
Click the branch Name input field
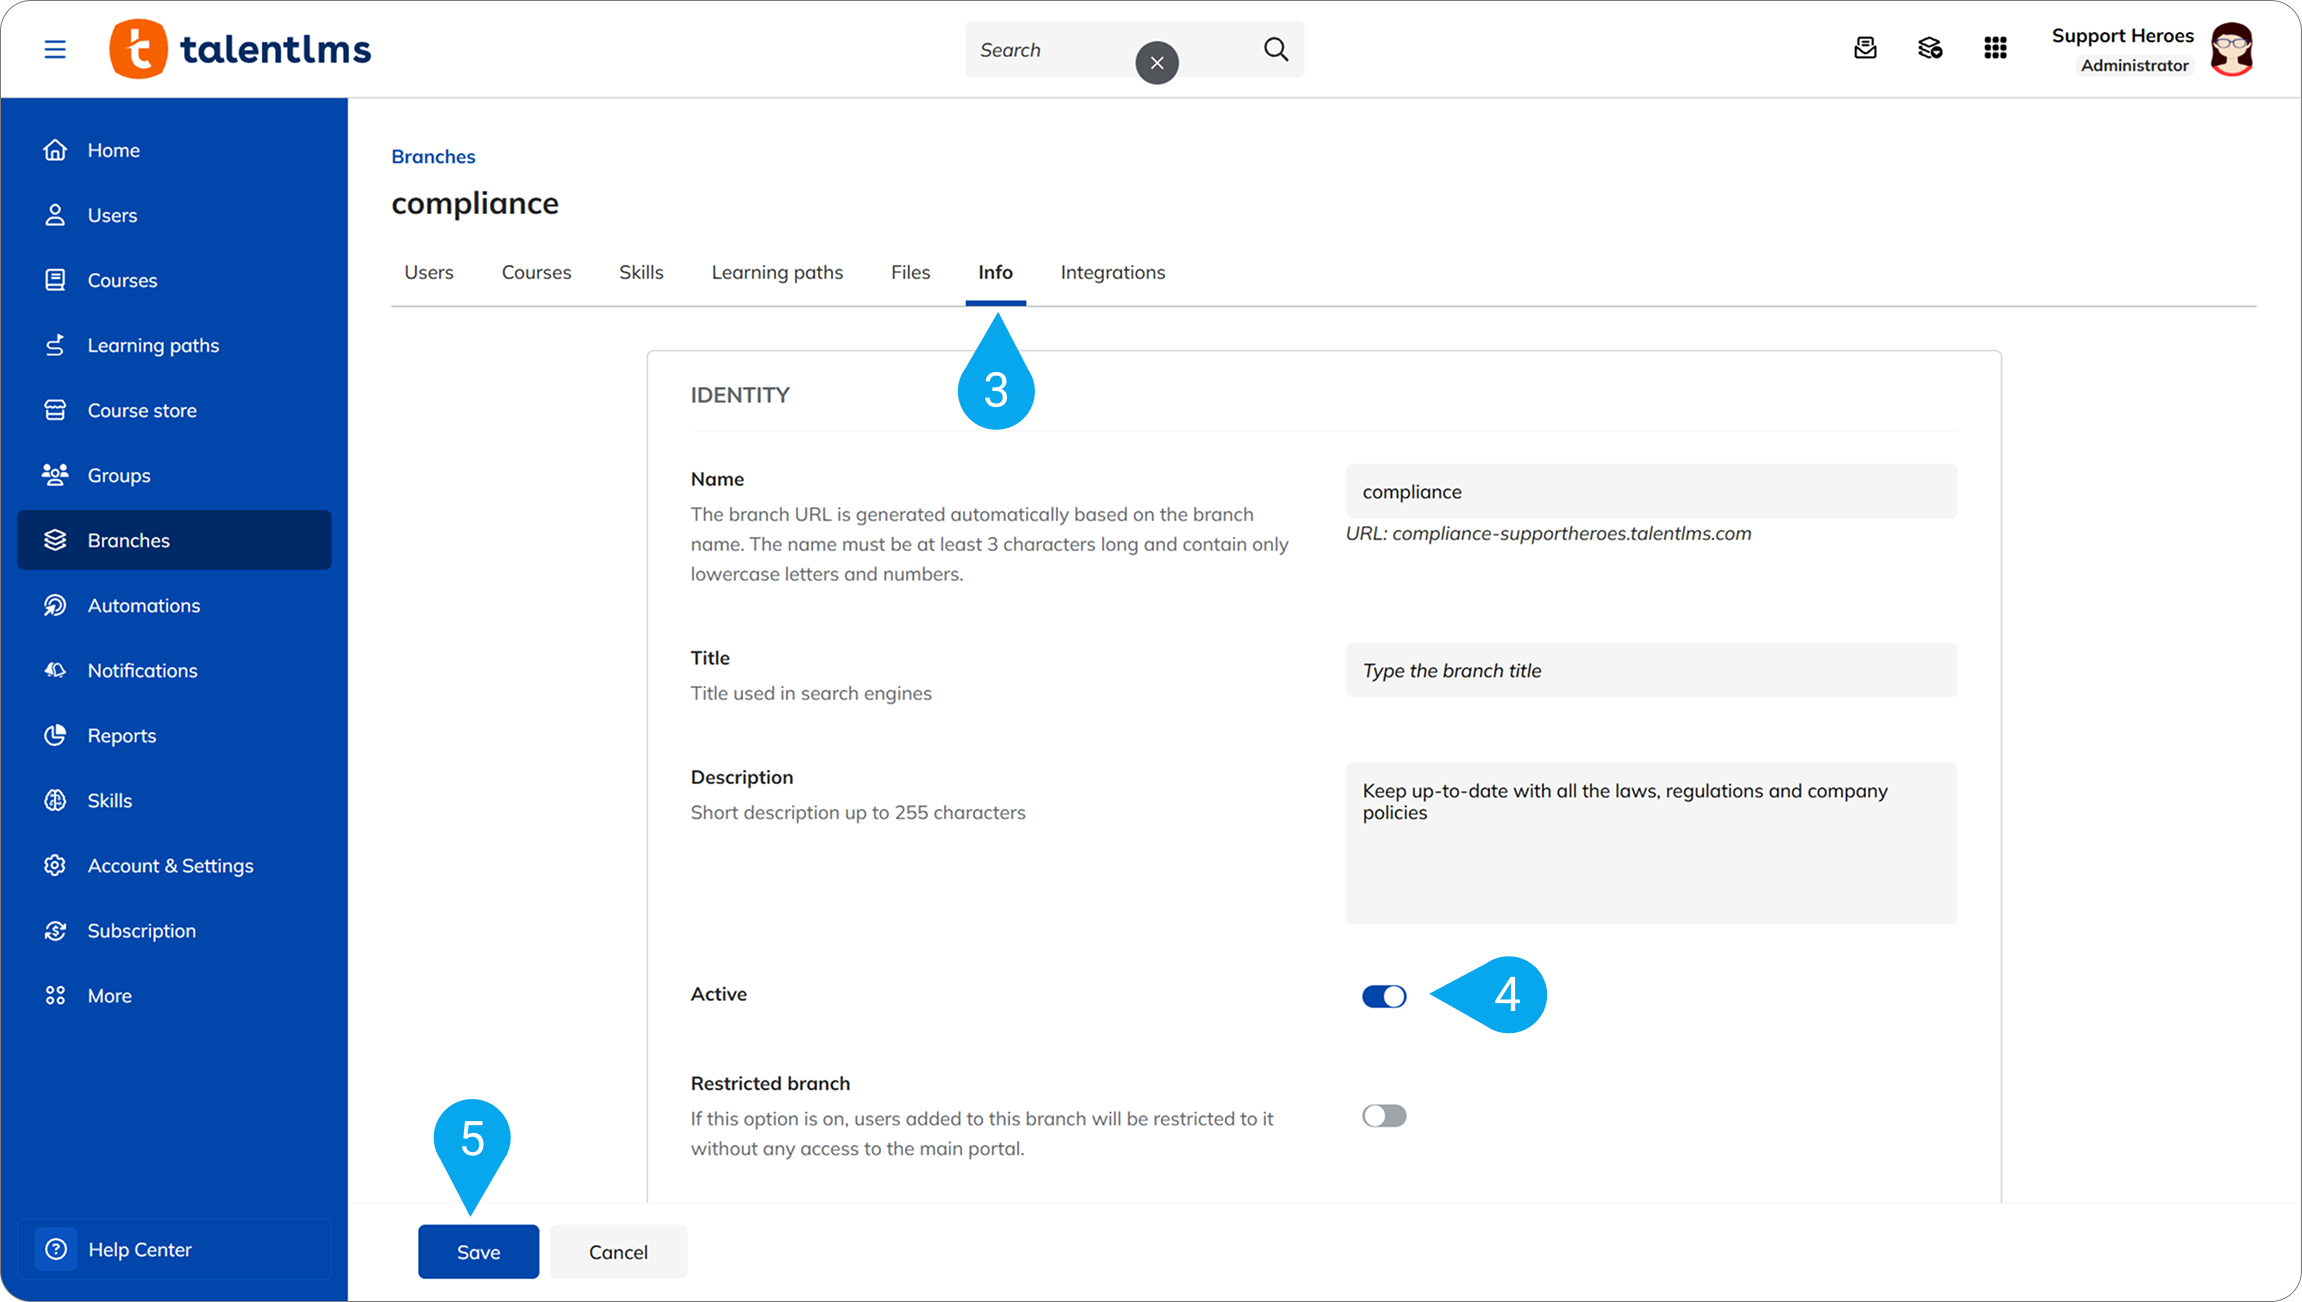pos(1651,491)
